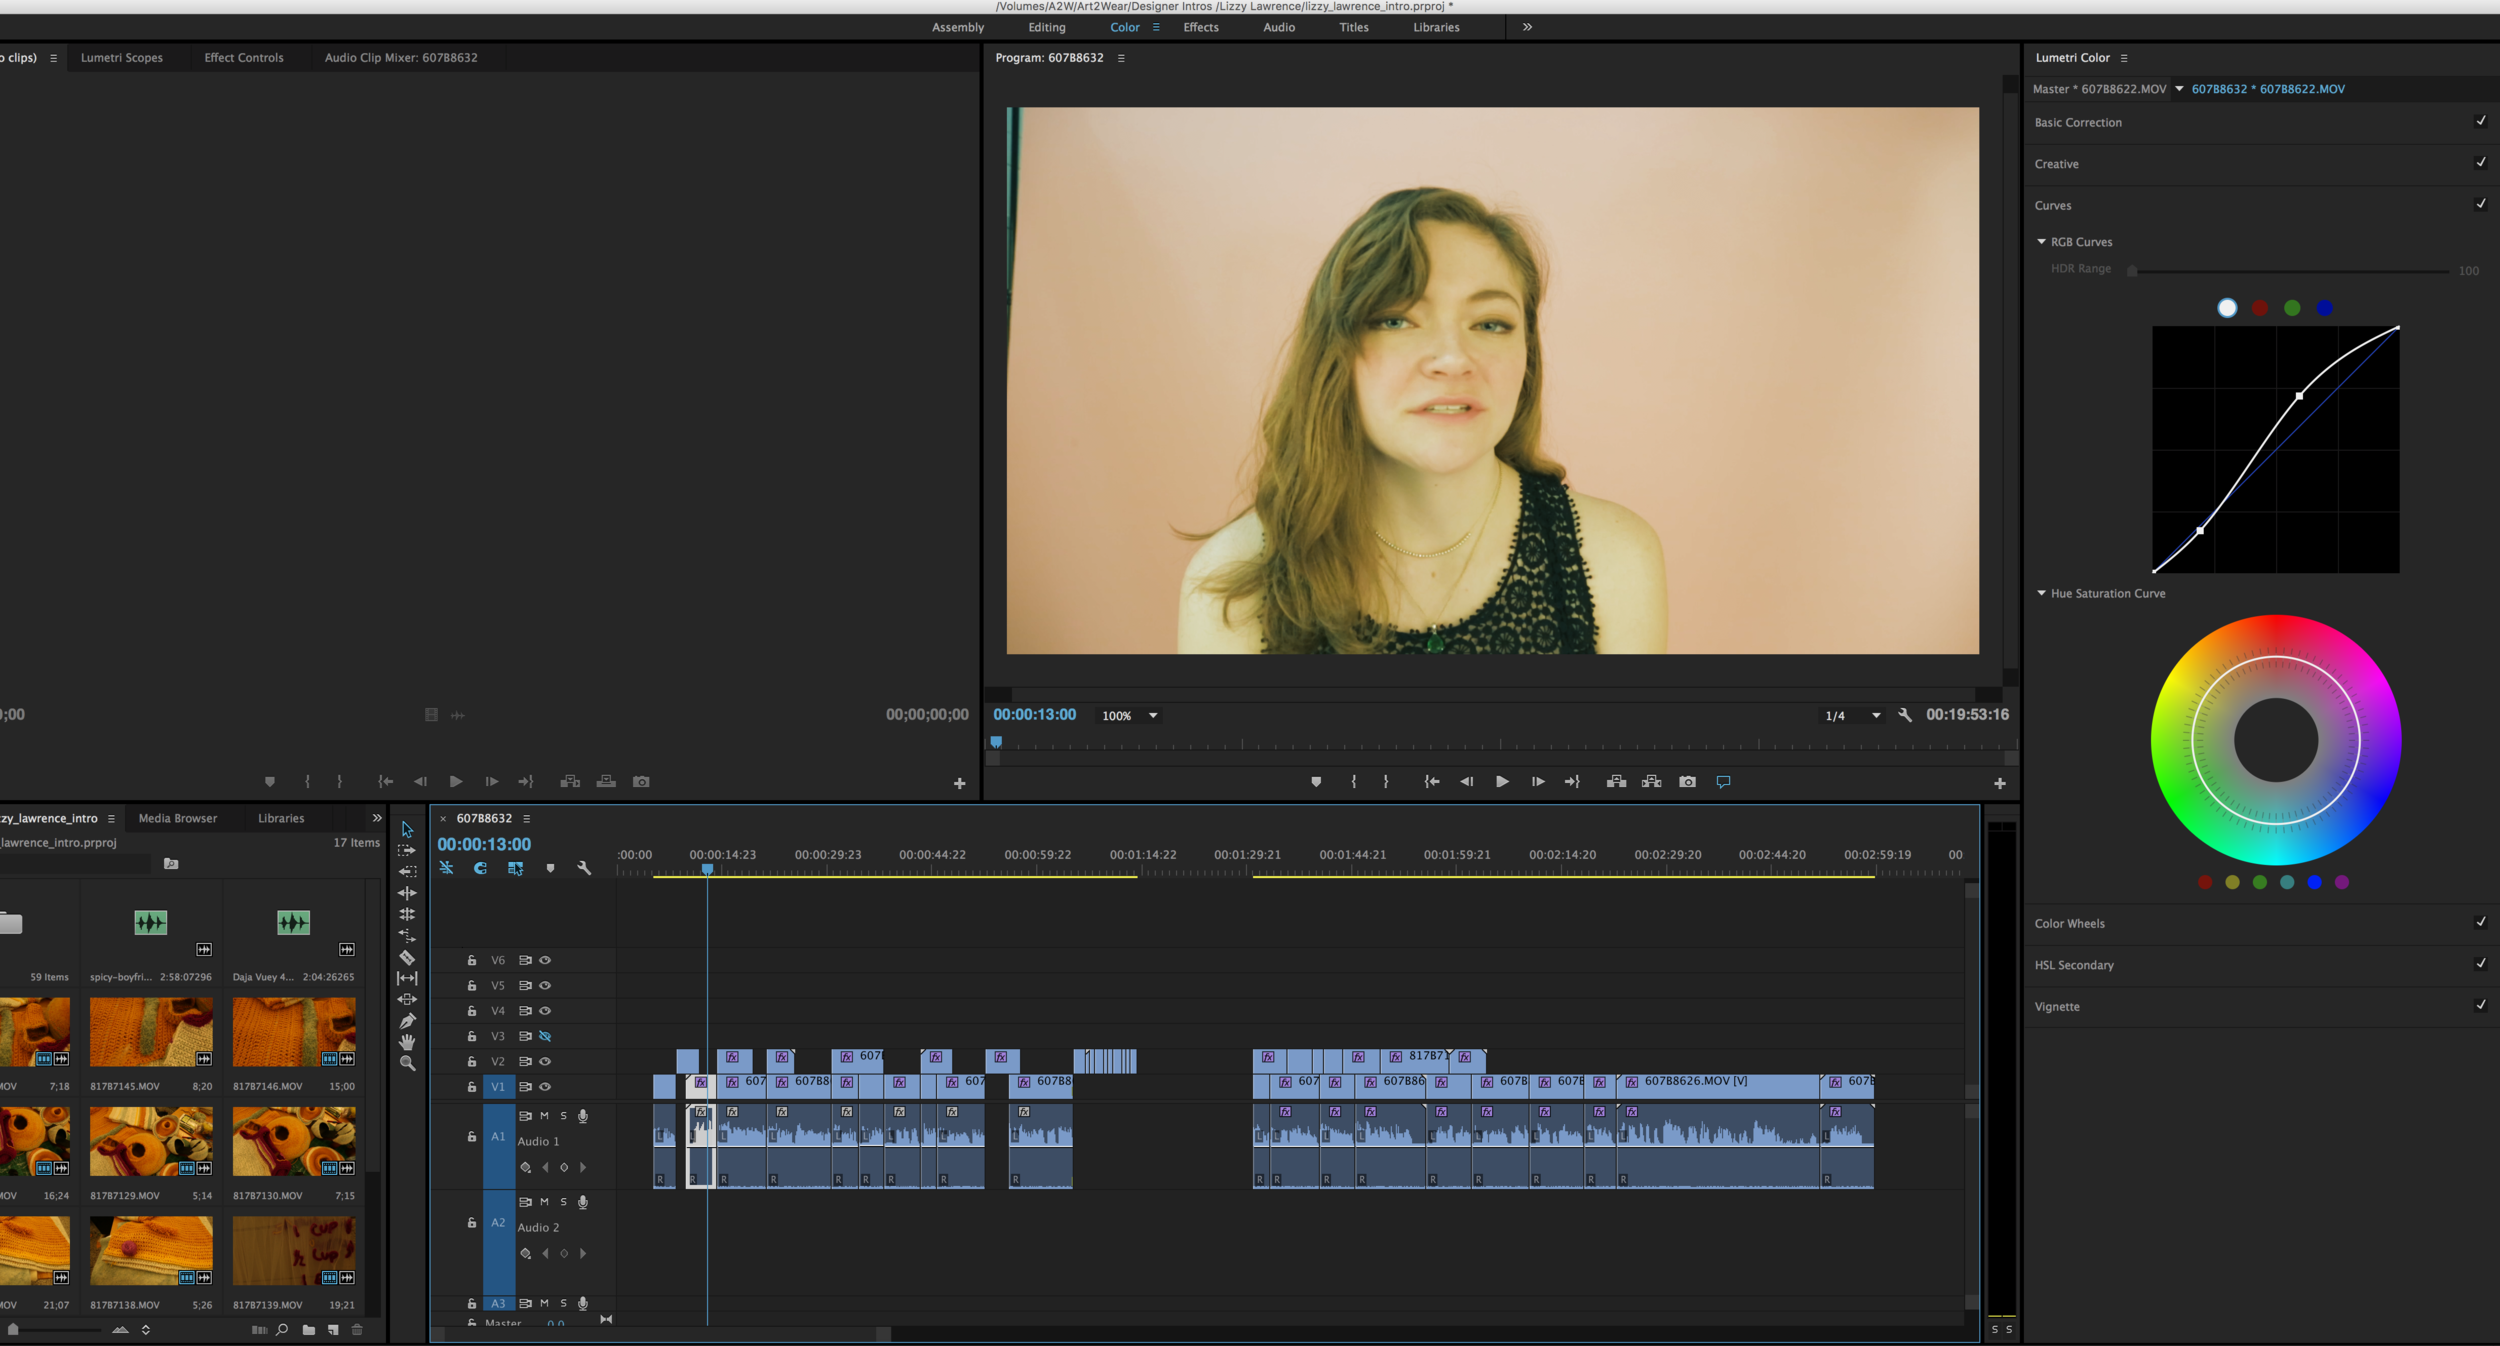Image resolution: width=2500 pixels, height=1346 pixels.
Task: Open the Lumetri Scopes panel tab
Action: pos(121,58)
